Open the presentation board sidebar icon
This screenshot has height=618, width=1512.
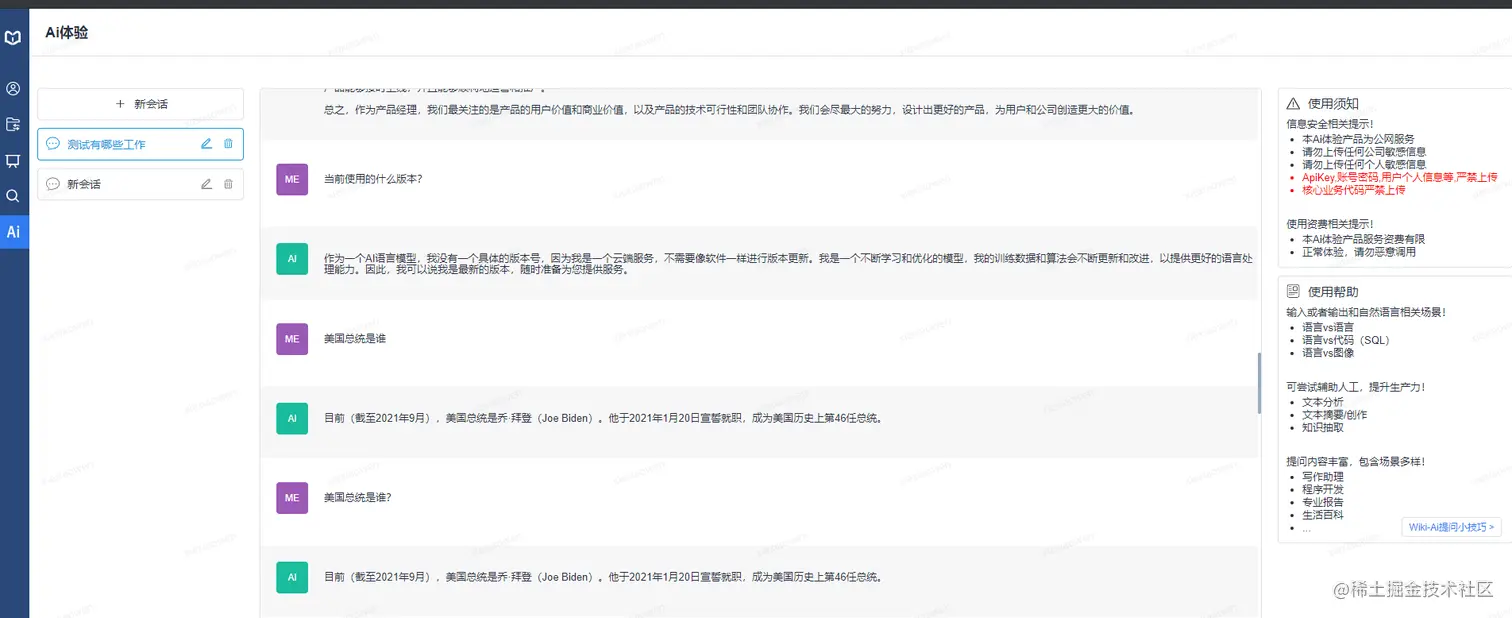coord(13,161)
